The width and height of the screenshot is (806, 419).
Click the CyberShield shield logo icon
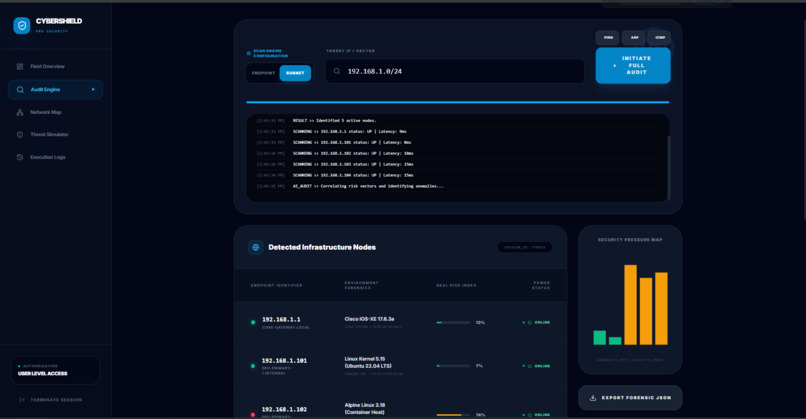(x=22, y=25)
